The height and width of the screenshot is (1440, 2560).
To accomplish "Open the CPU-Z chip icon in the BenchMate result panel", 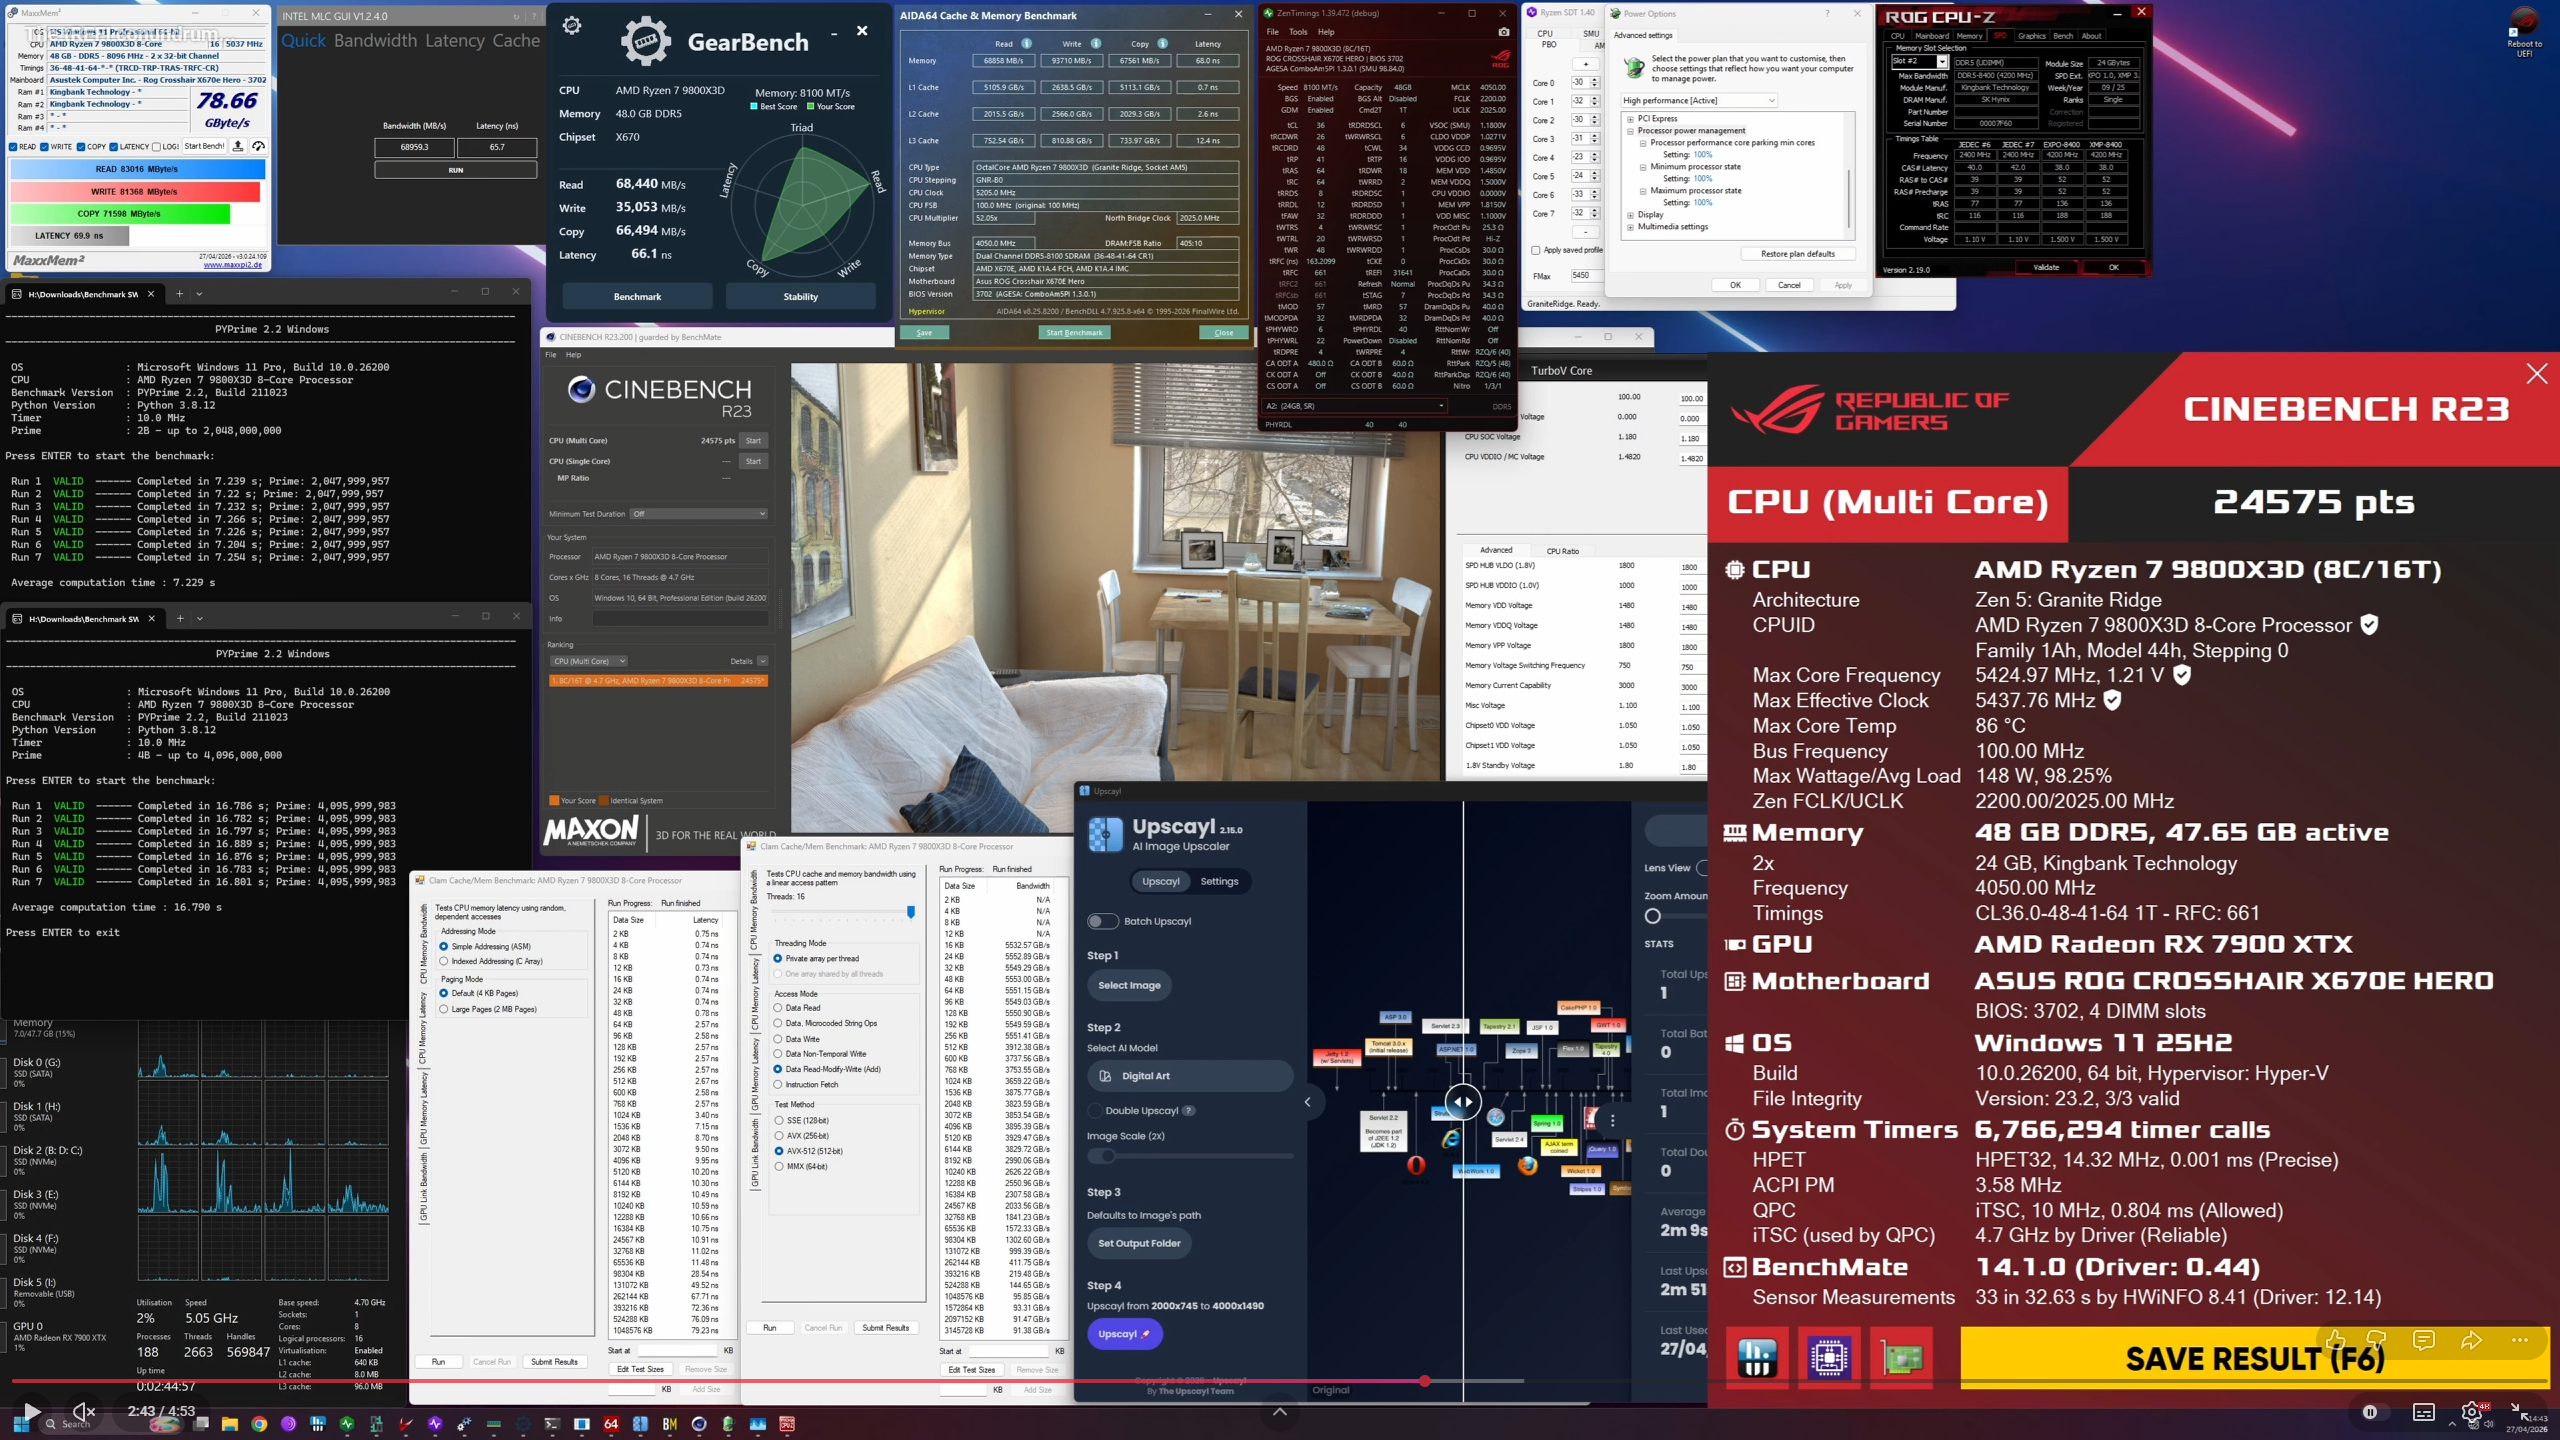I will click(1829, 1358).
